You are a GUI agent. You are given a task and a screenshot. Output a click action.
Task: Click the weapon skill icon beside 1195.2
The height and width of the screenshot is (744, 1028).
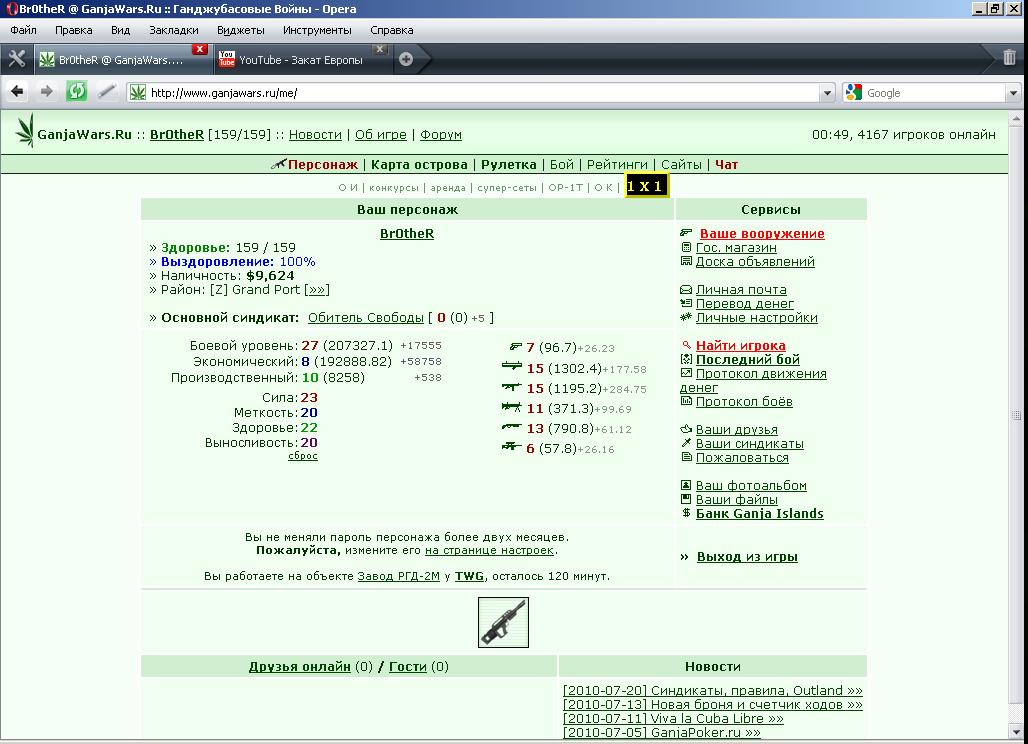tap(511, 387)
